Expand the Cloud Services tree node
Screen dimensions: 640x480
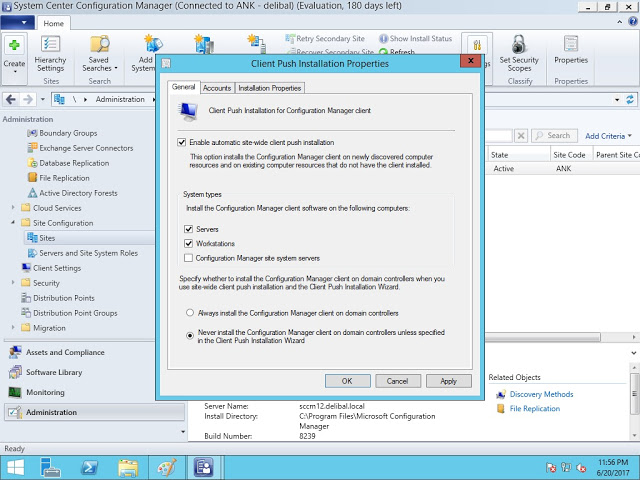pyautogui.click(x=15, y=208)
